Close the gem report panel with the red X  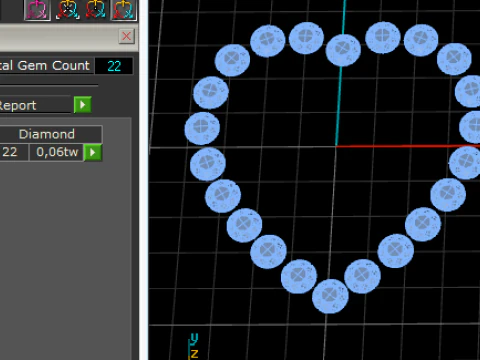(126, 36)
